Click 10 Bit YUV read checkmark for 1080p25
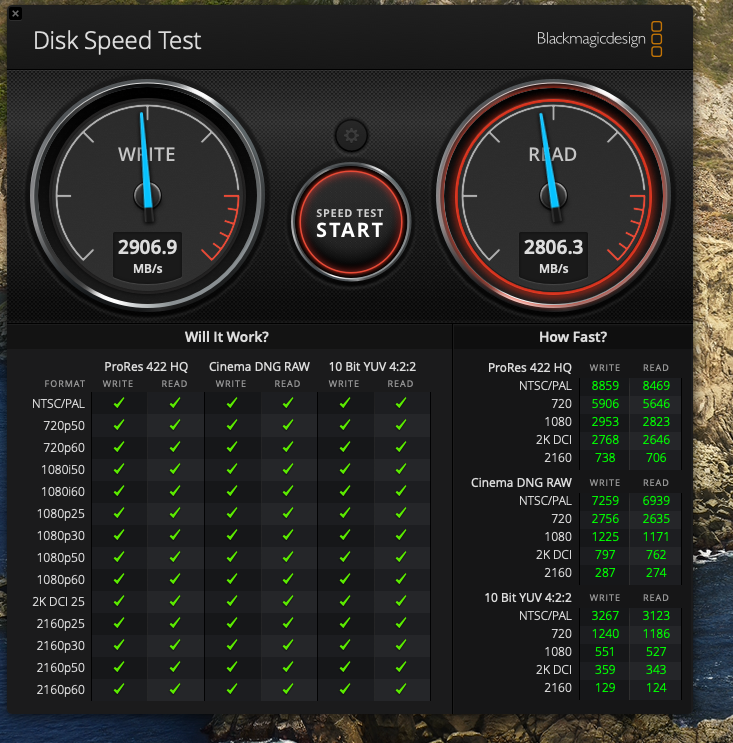This screenshot has width=733, height=743. [x=401, y=513]
